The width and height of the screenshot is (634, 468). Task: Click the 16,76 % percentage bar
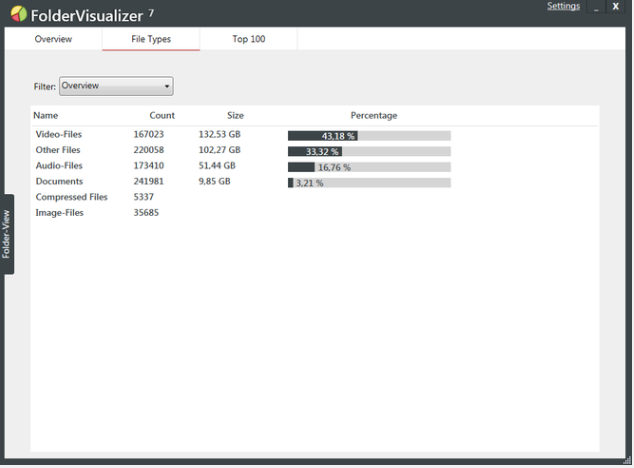369,167
